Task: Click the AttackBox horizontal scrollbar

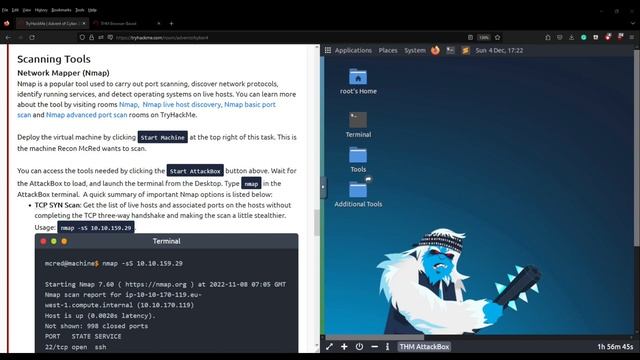Action: [375, 338]
